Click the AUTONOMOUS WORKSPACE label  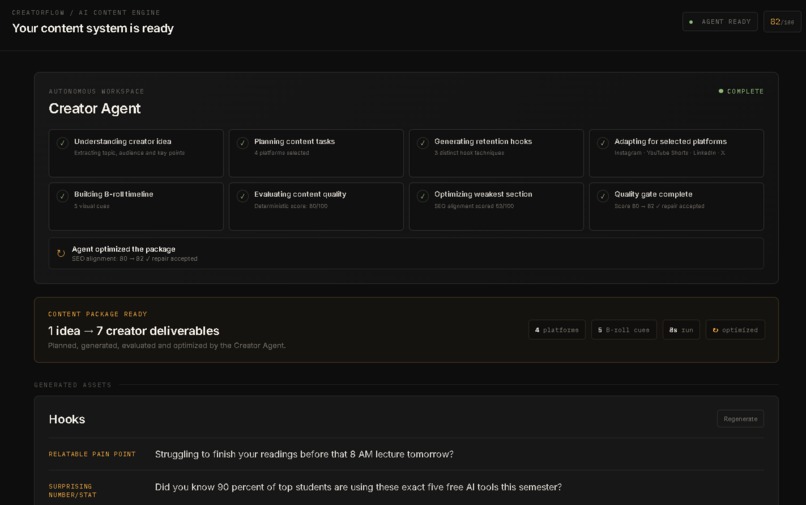pyautogui.click(x=96, y=91)
